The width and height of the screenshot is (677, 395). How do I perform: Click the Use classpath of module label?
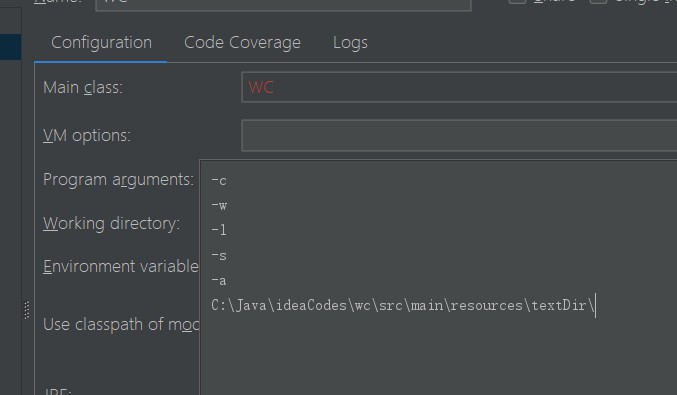[x=121, y=324]
